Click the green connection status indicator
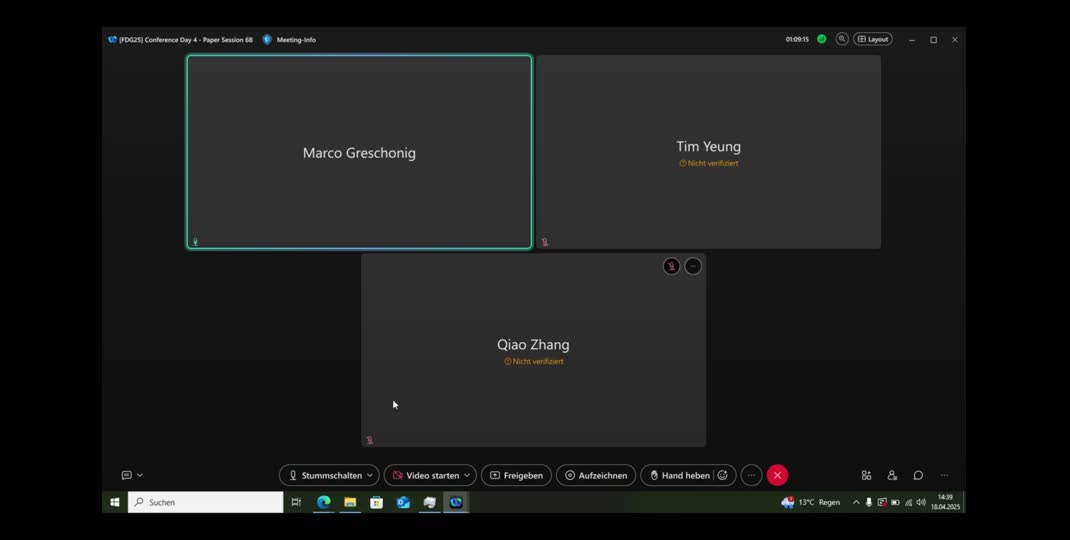 822,39
